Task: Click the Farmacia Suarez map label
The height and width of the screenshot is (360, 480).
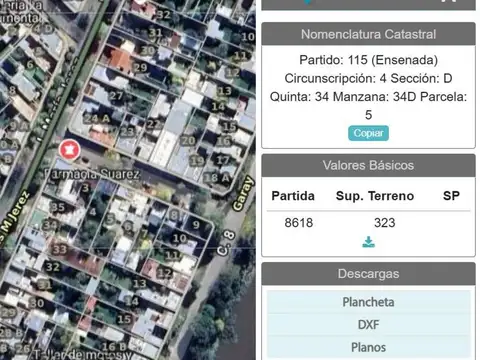Action: [x=92, y=174]
